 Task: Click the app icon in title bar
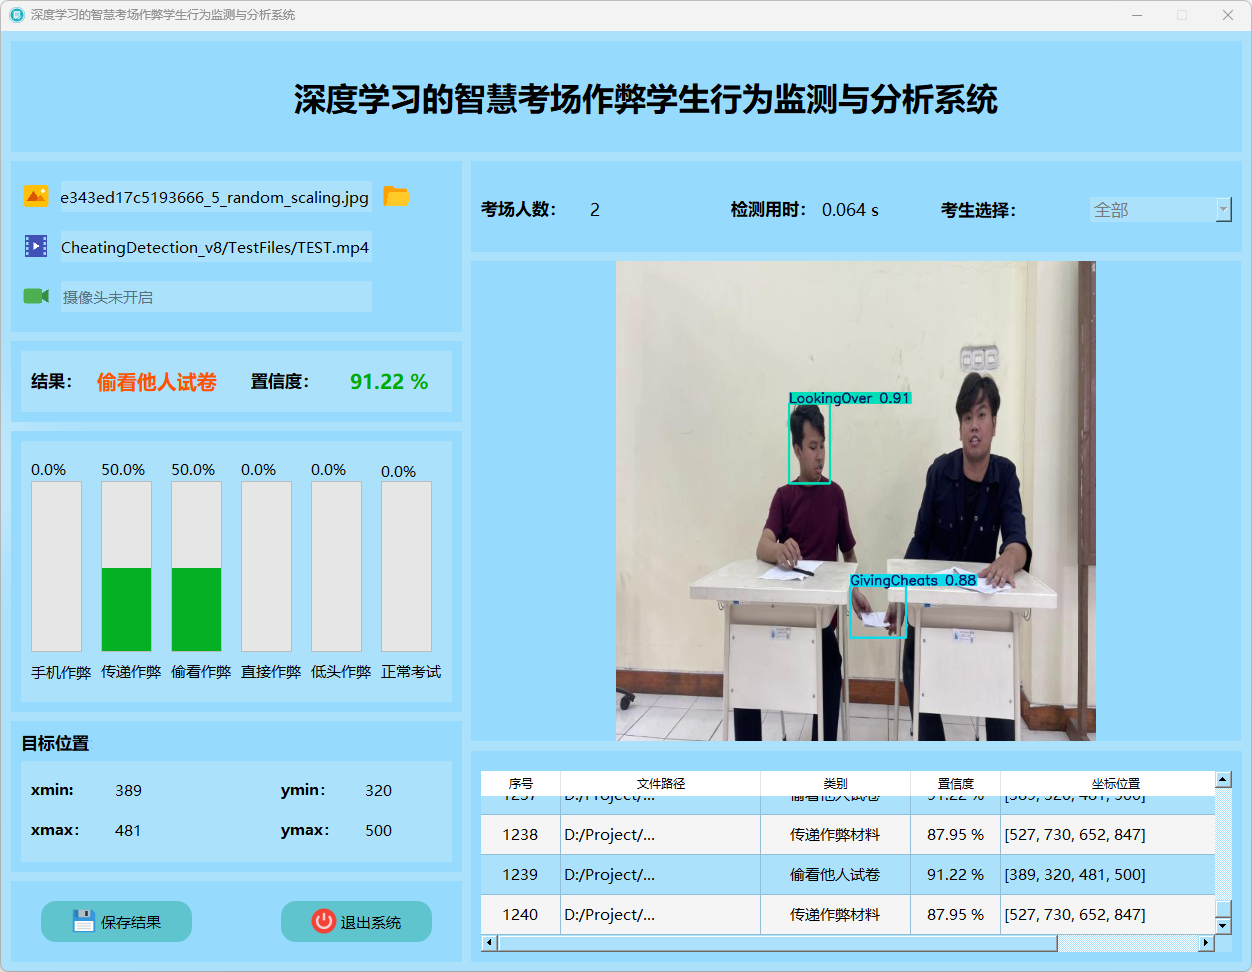coord(16,15)
